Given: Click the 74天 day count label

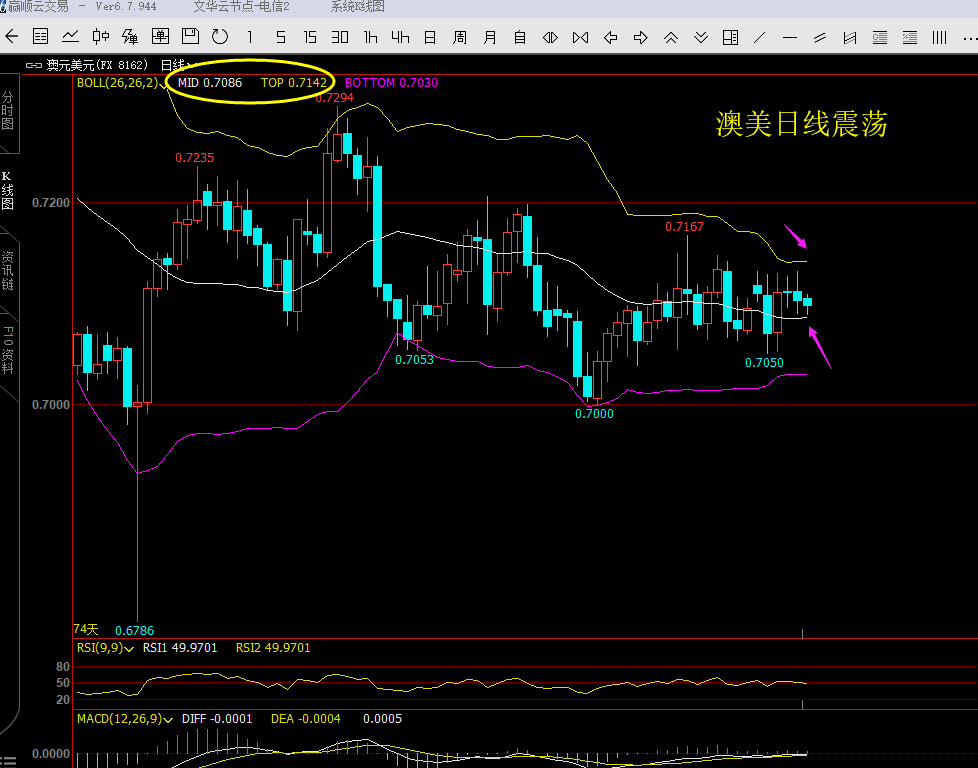Looking at the screenshot, I should coord(86,629).
